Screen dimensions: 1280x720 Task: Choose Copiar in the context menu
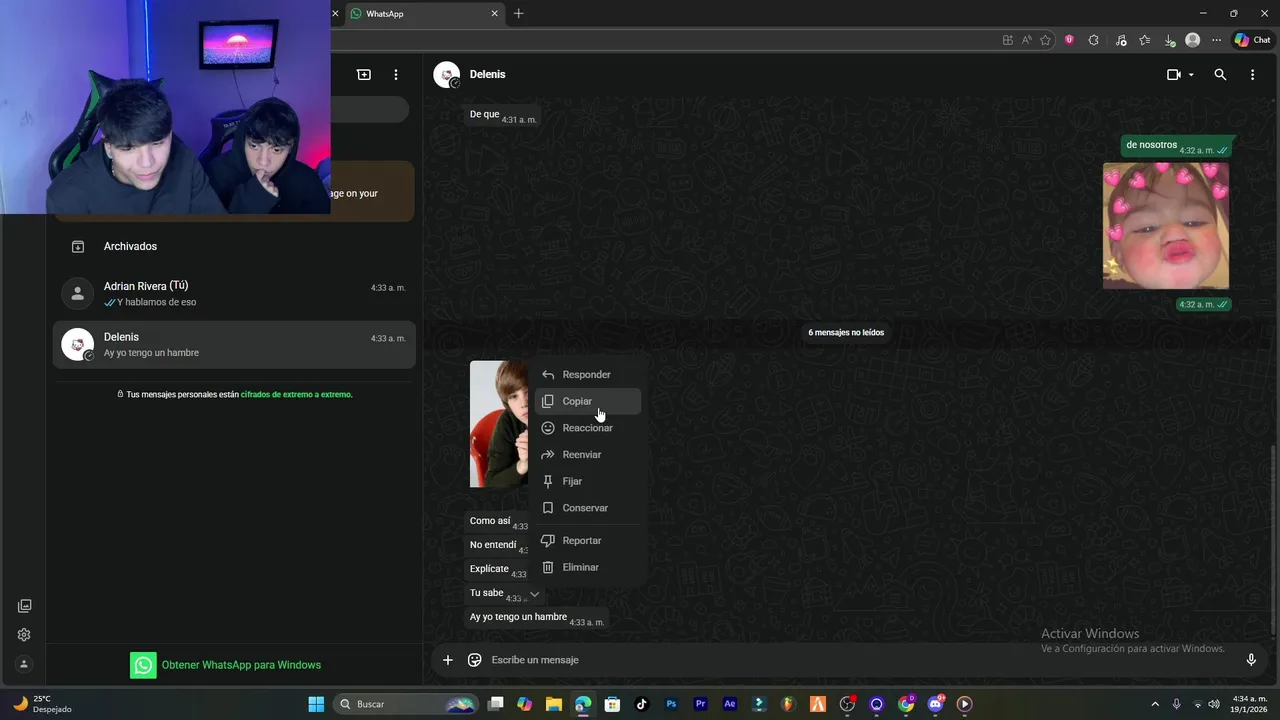coord(588,401)
